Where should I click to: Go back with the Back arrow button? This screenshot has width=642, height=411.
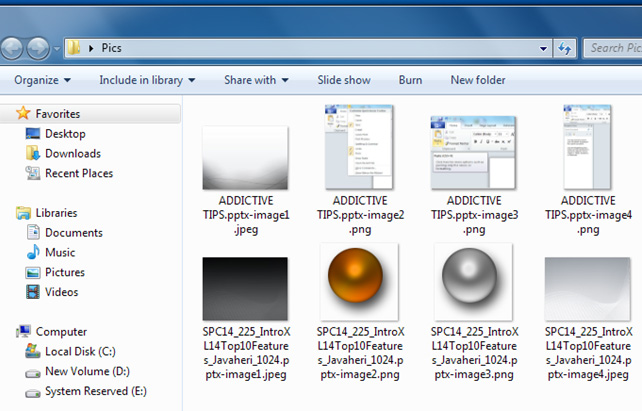click(11, 48)
